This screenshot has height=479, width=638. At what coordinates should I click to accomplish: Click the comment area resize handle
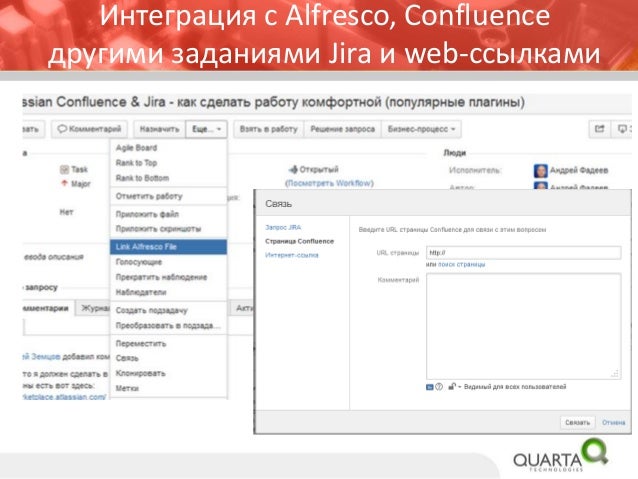coord(615,374)
